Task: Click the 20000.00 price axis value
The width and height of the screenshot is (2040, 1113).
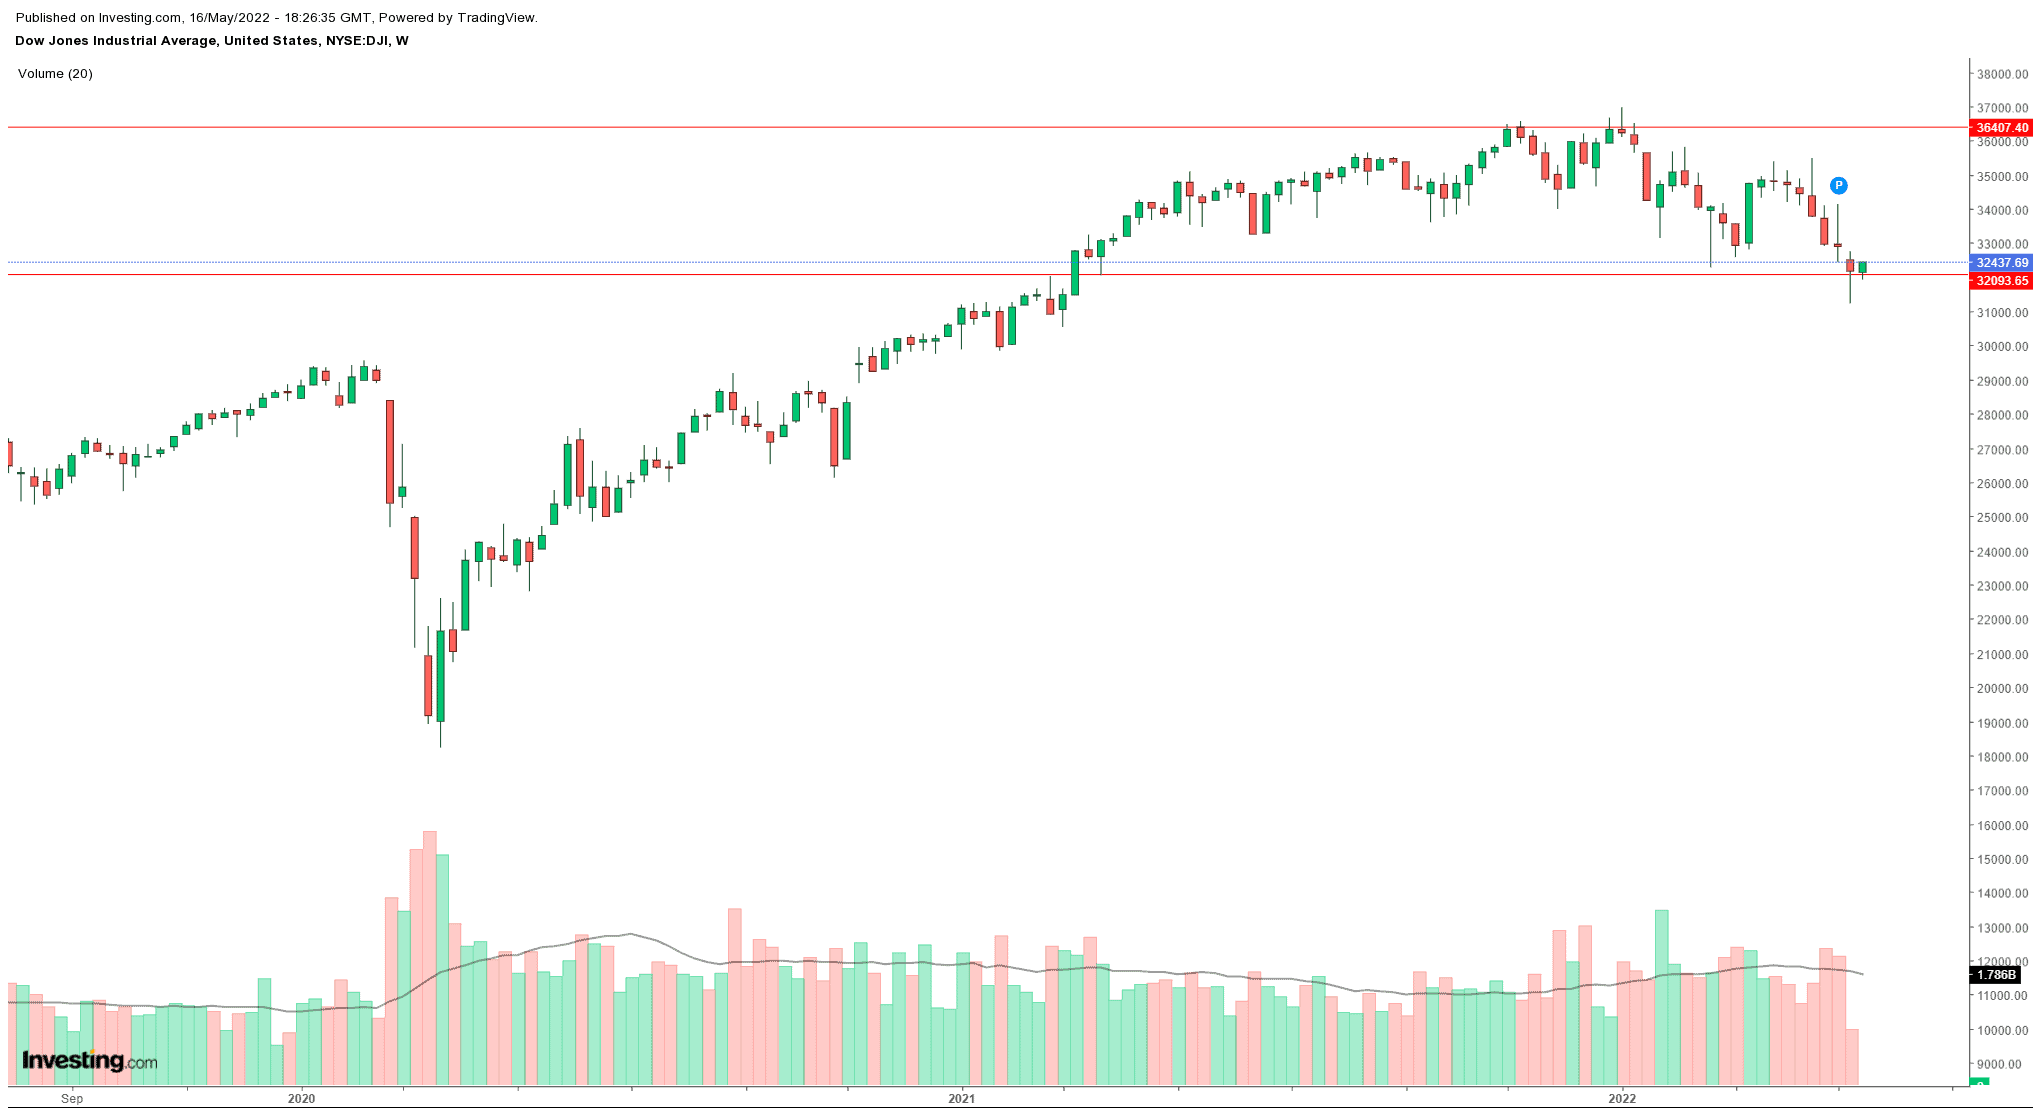Action: [x=2003, y=689]
